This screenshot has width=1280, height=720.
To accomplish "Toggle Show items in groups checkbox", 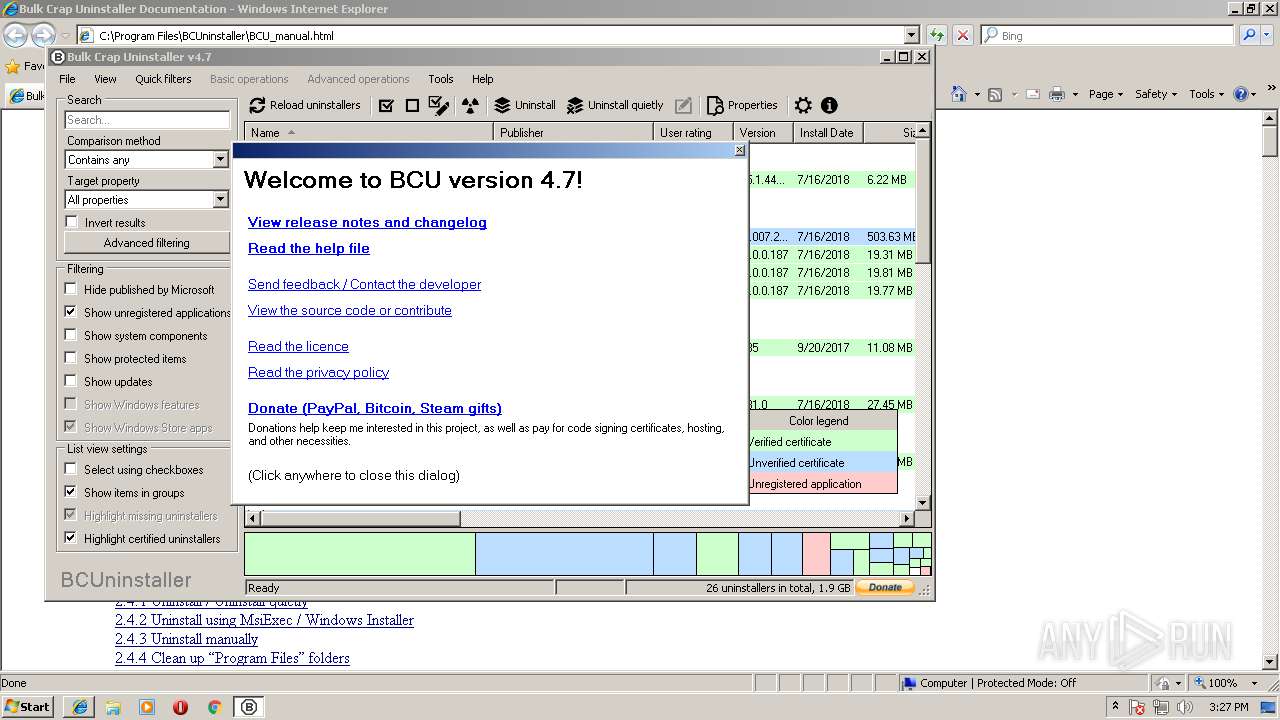I will 71,492.
